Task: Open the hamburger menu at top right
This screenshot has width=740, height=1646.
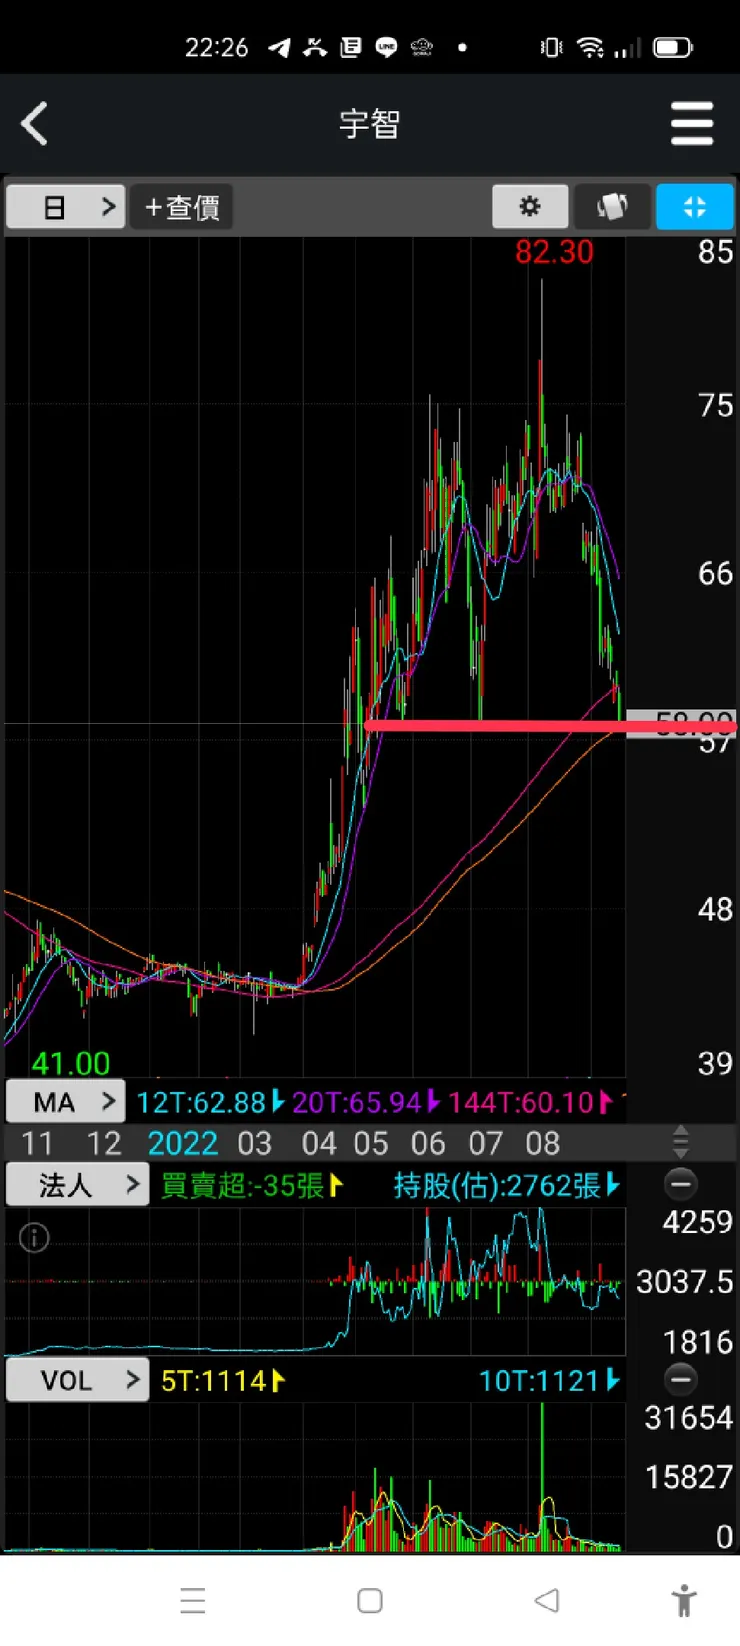Action: (x=692, y=124)
